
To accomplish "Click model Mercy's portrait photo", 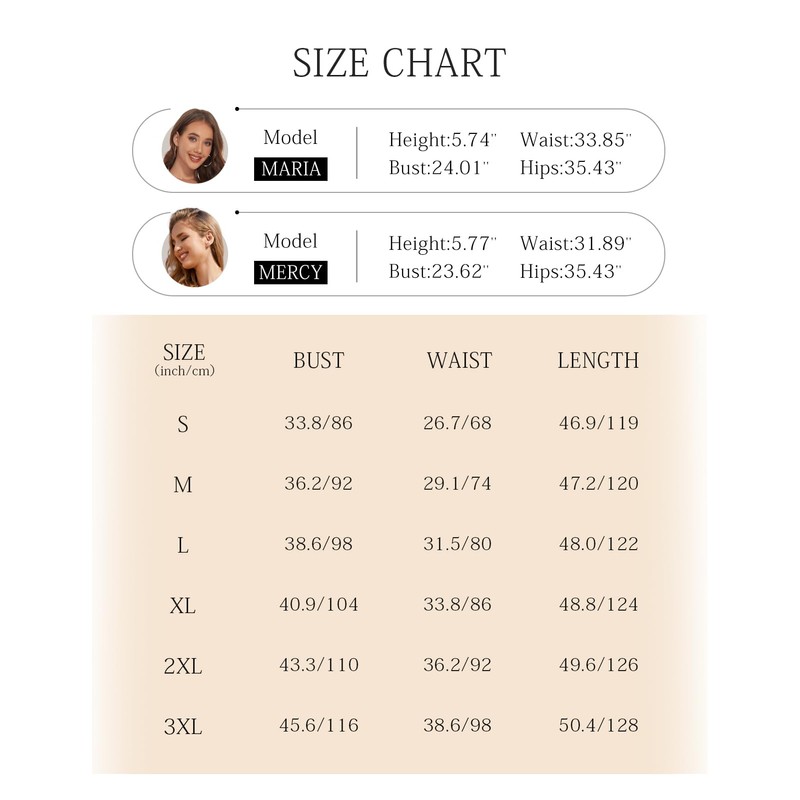I will tap(194, 249).
